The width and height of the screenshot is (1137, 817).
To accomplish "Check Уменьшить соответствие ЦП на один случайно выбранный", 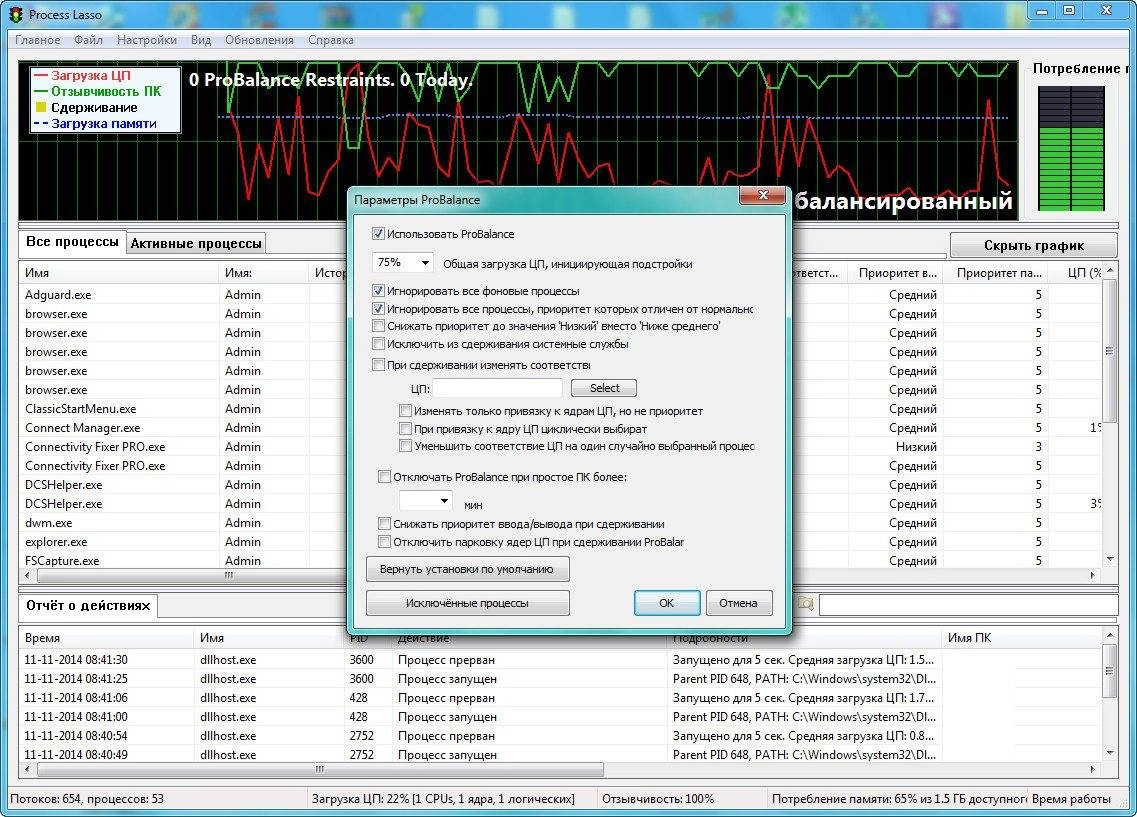I will (405, 446).
